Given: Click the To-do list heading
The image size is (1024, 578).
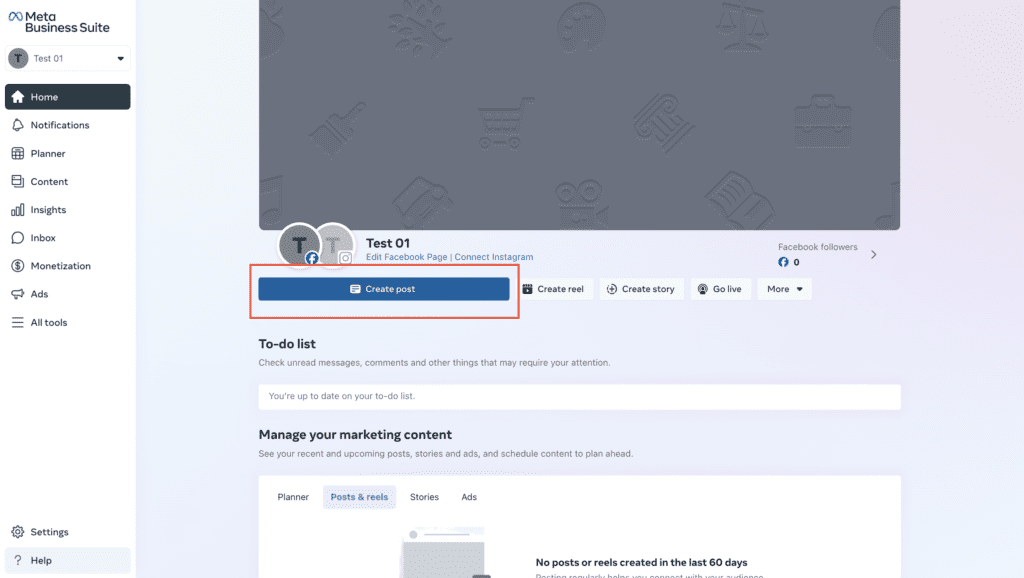Looking at the screenshot, I should coord(287,344).
